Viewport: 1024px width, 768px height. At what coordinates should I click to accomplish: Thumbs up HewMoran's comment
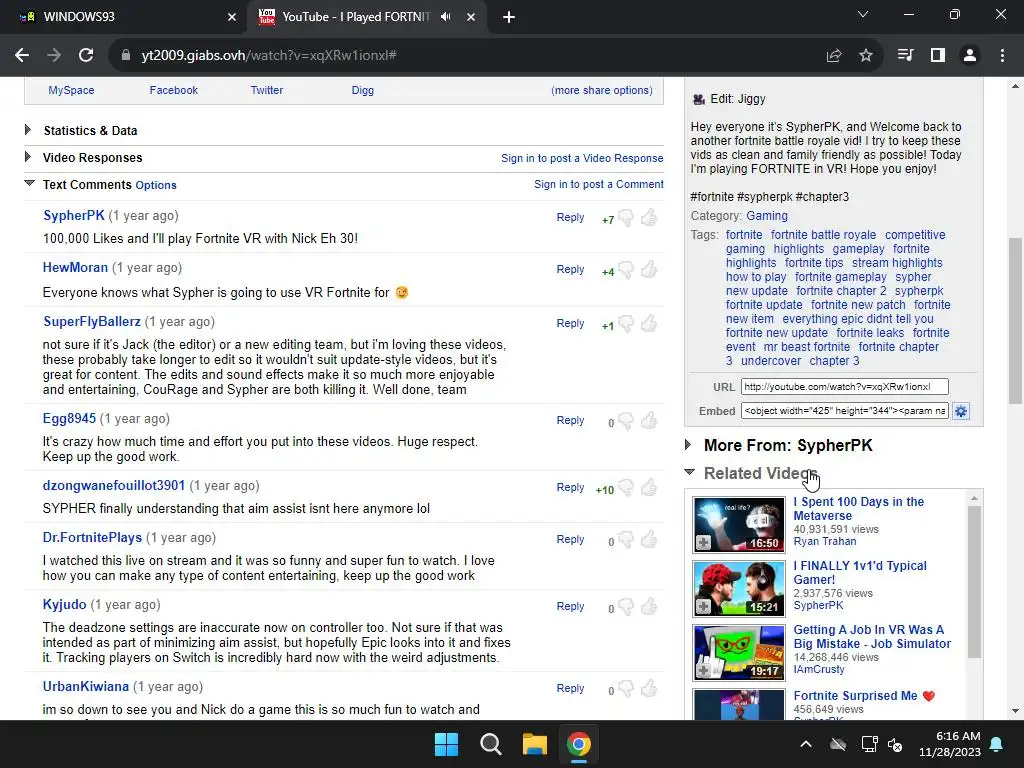[x=648, y=269]
